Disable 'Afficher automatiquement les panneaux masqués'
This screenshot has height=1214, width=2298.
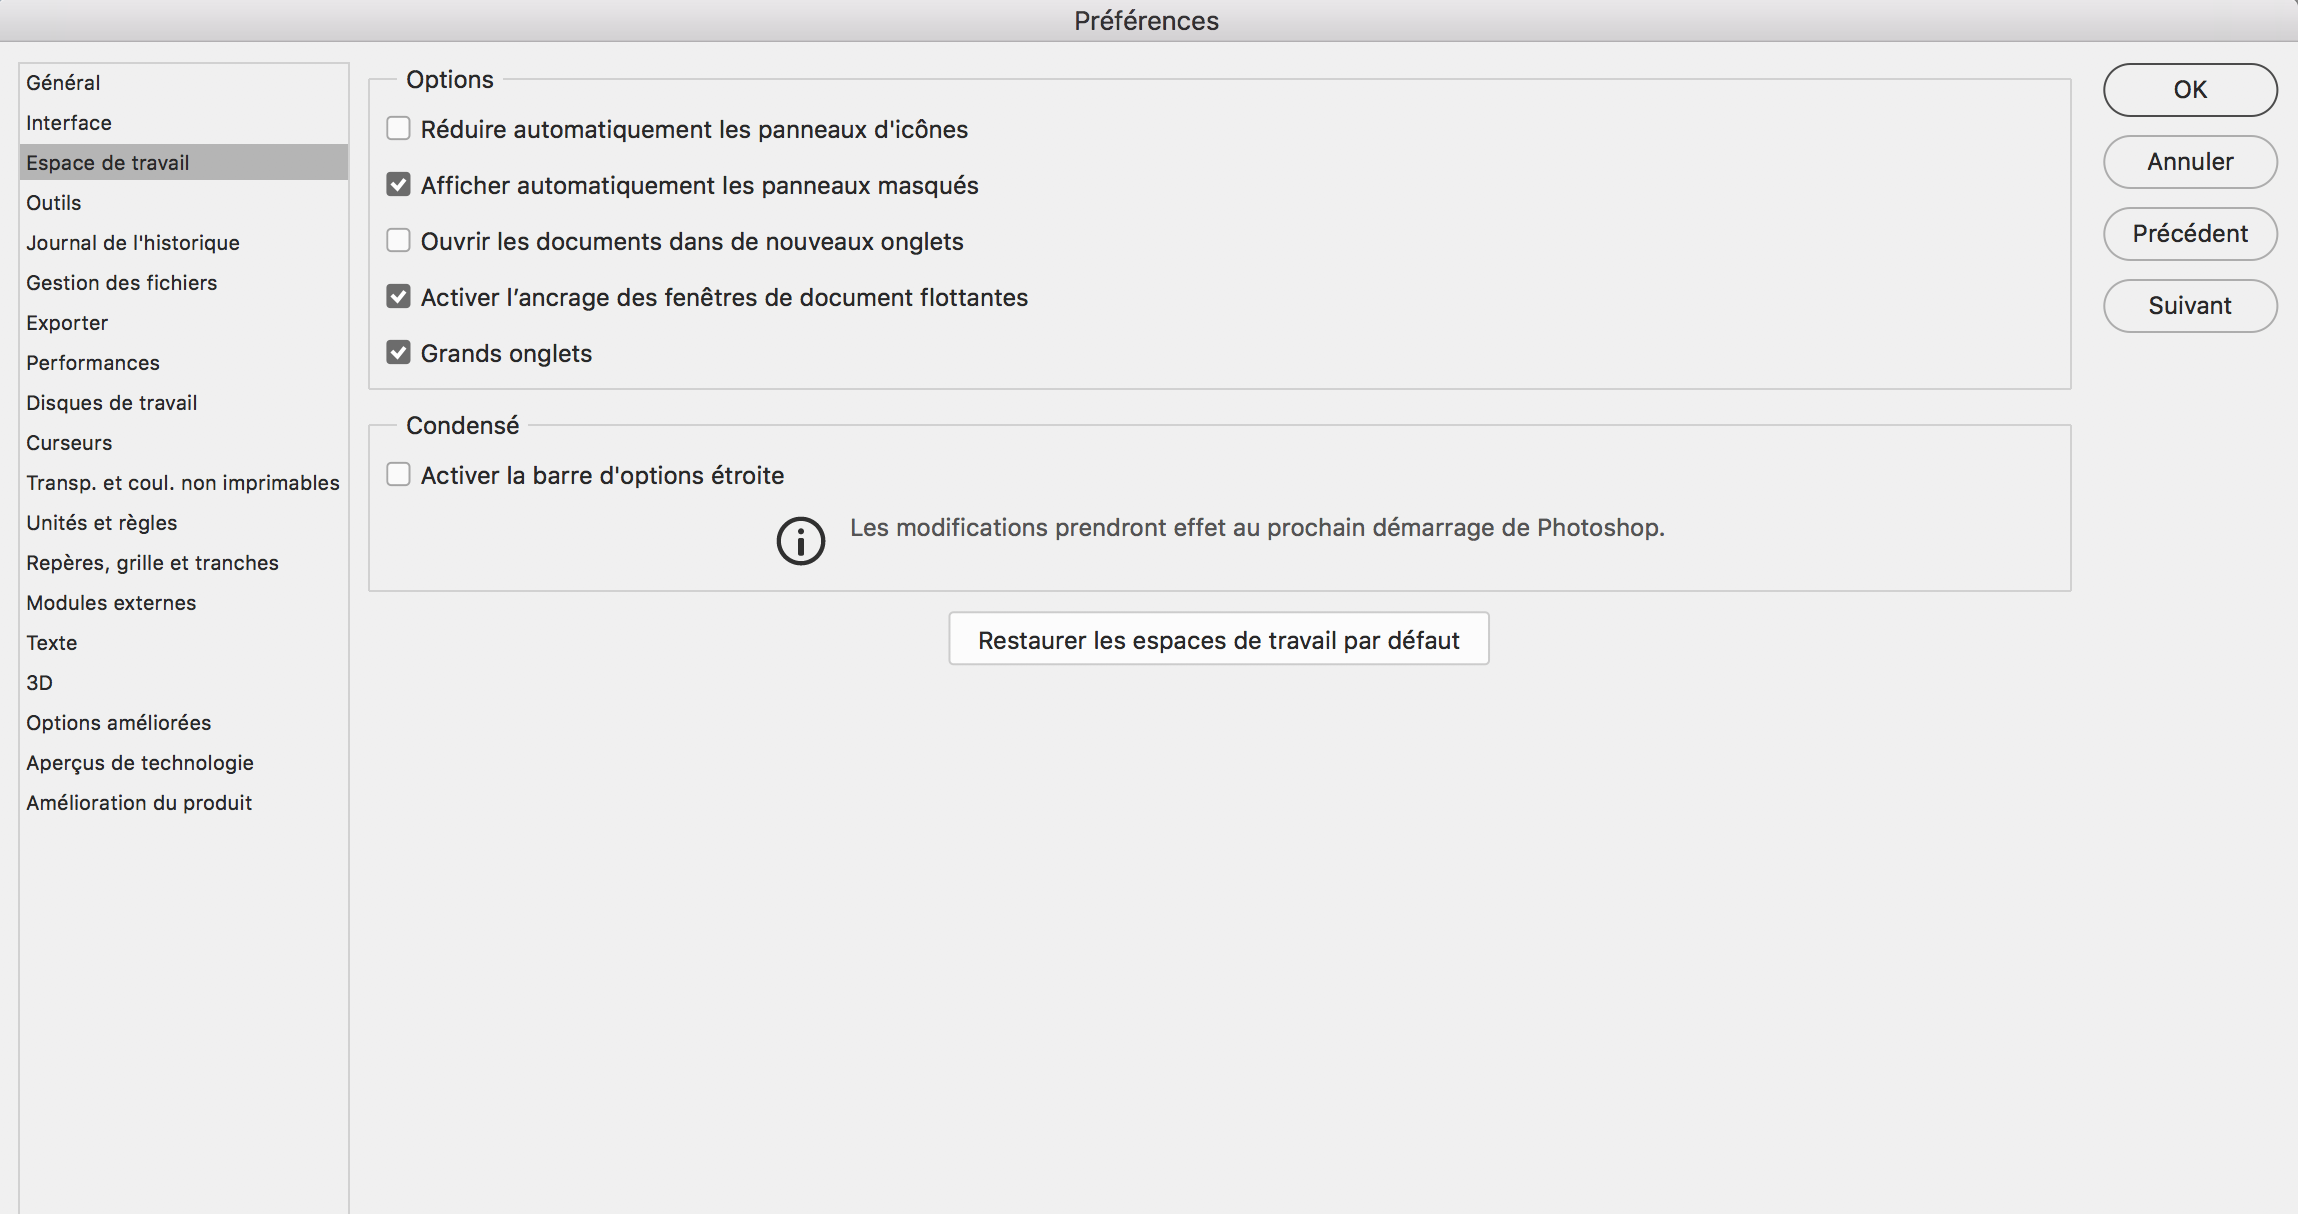click(399, 184)
